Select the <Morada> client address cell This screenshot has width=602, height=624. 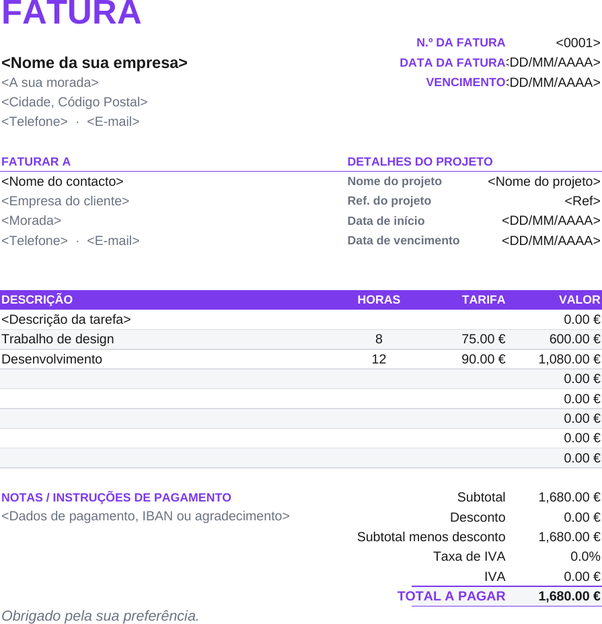point(31,220)
